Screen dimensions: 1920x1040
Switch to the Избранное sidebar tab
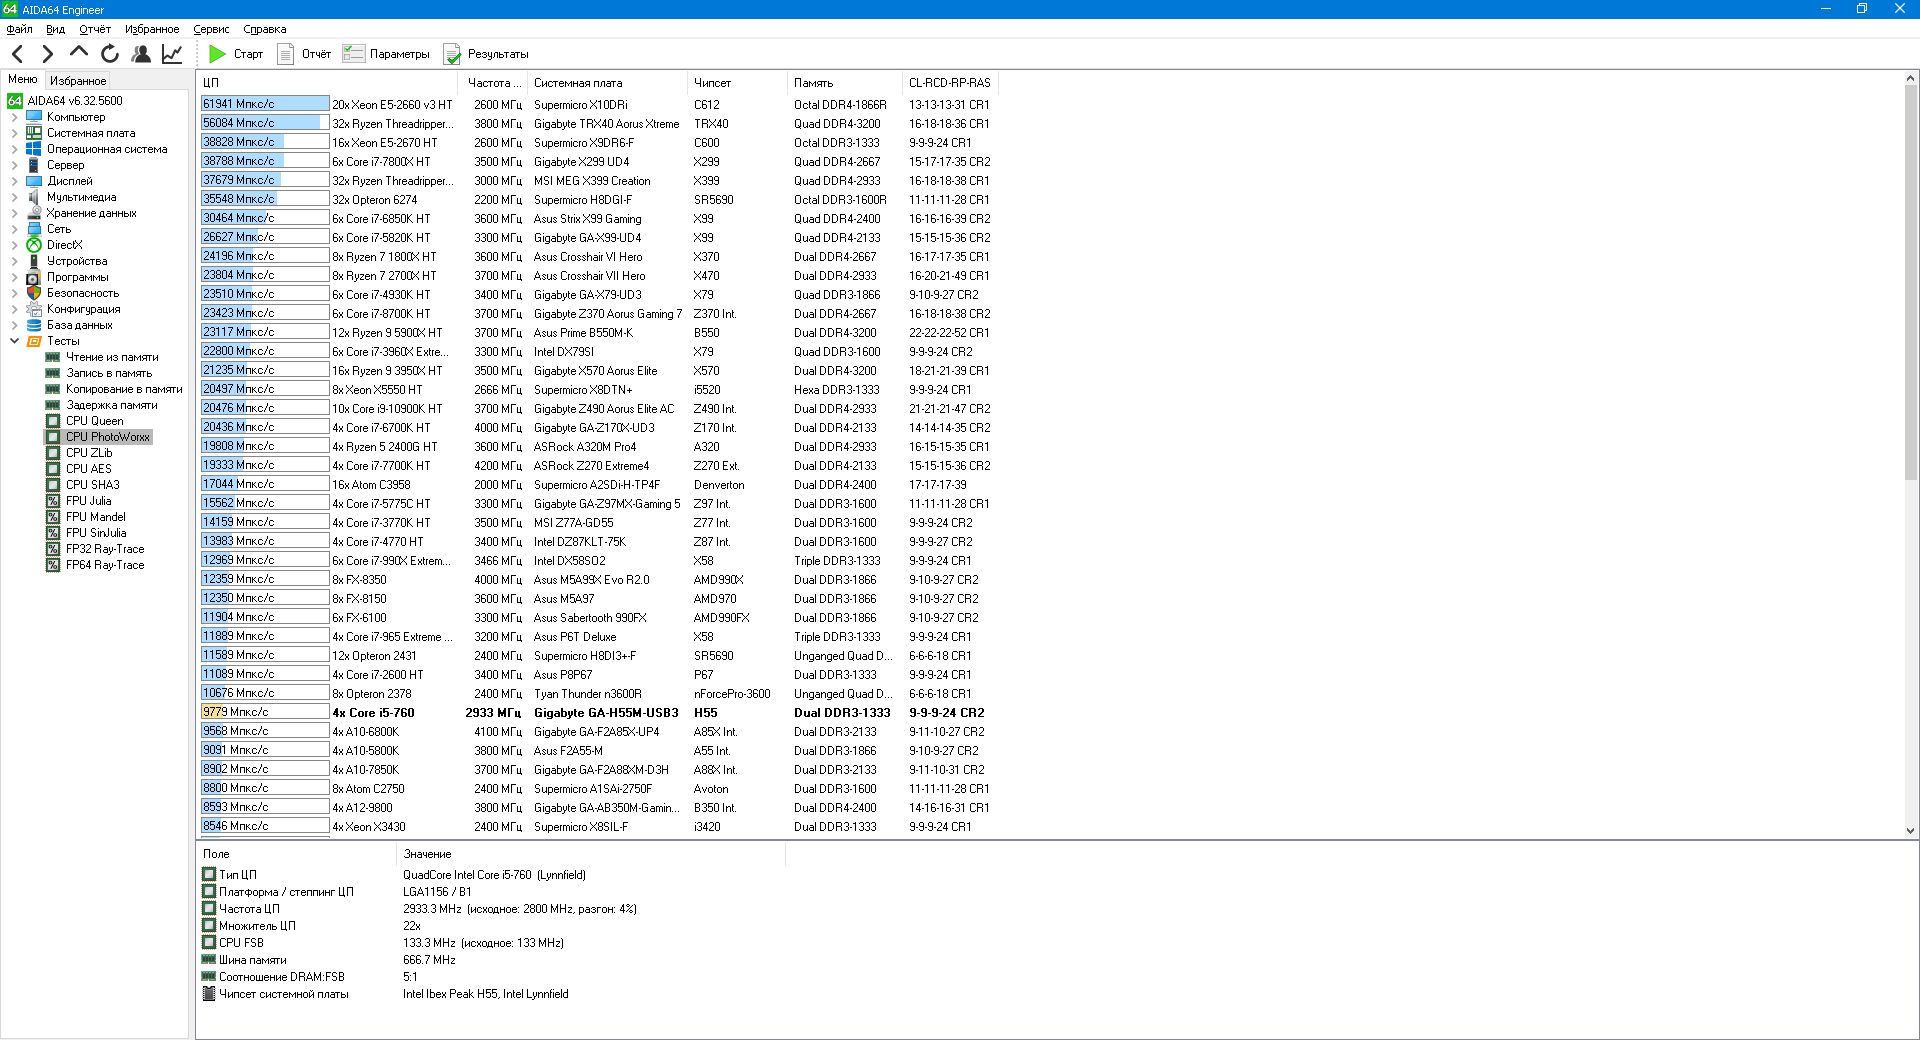pos(78,81)
